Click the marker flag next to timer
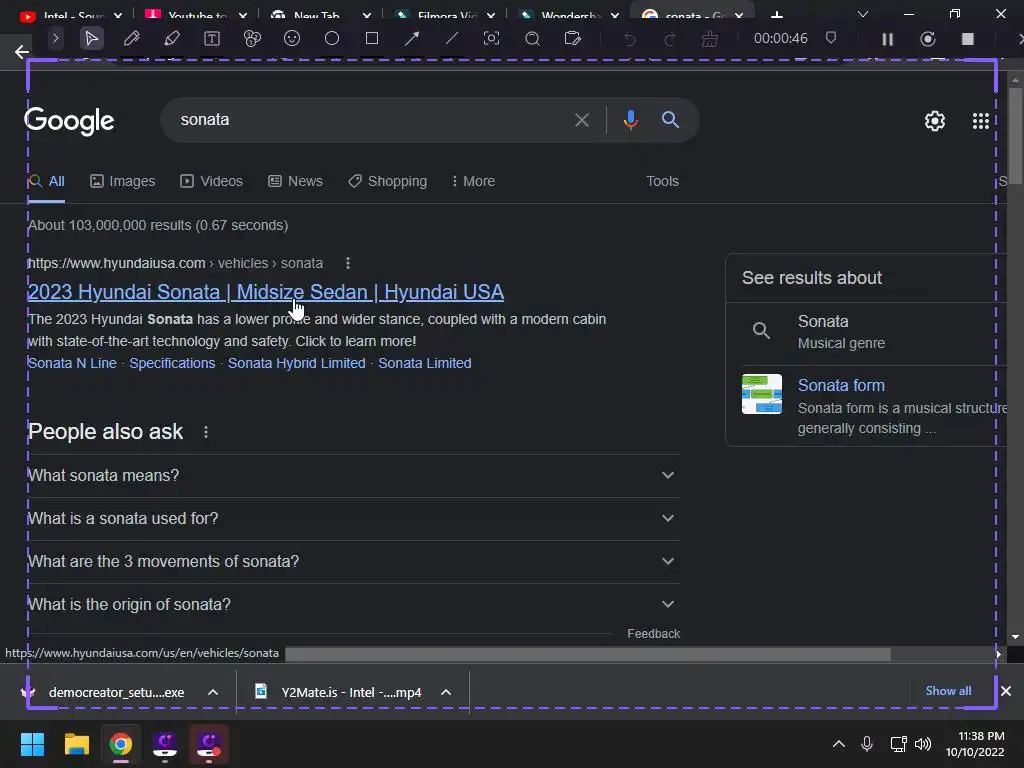Viewport: 1024px width, 768px height. (x=831, y=38)
